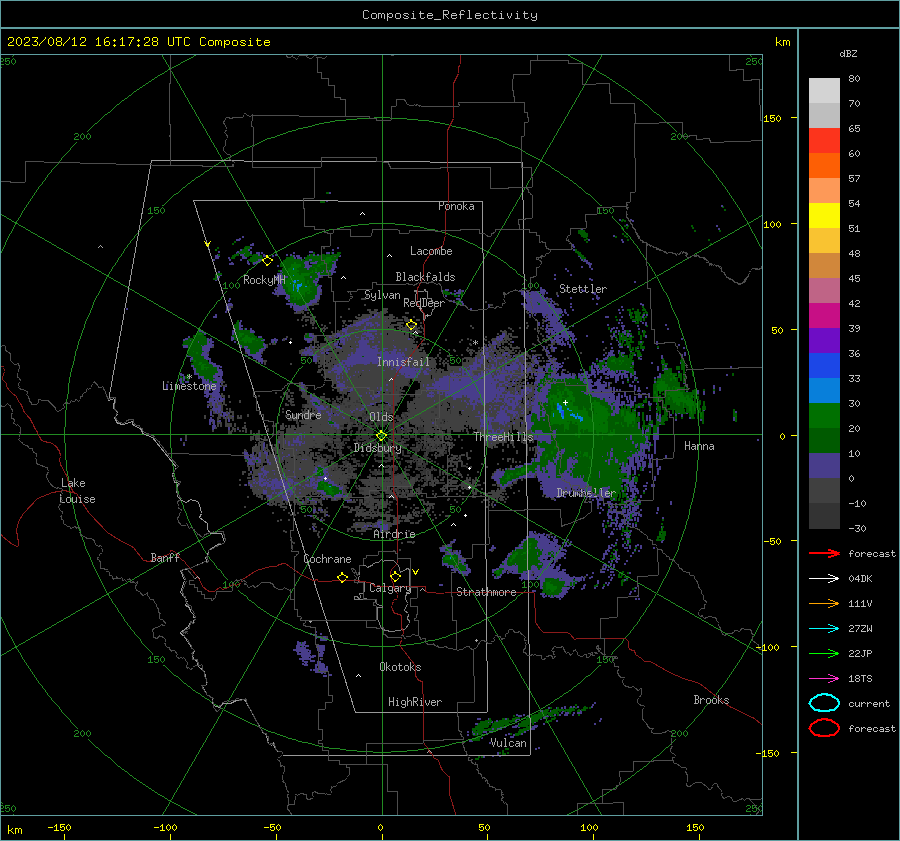The image size is (900, 841).
Task: Click the Sylvan label on the map
Action: click(x=382, y=295)
